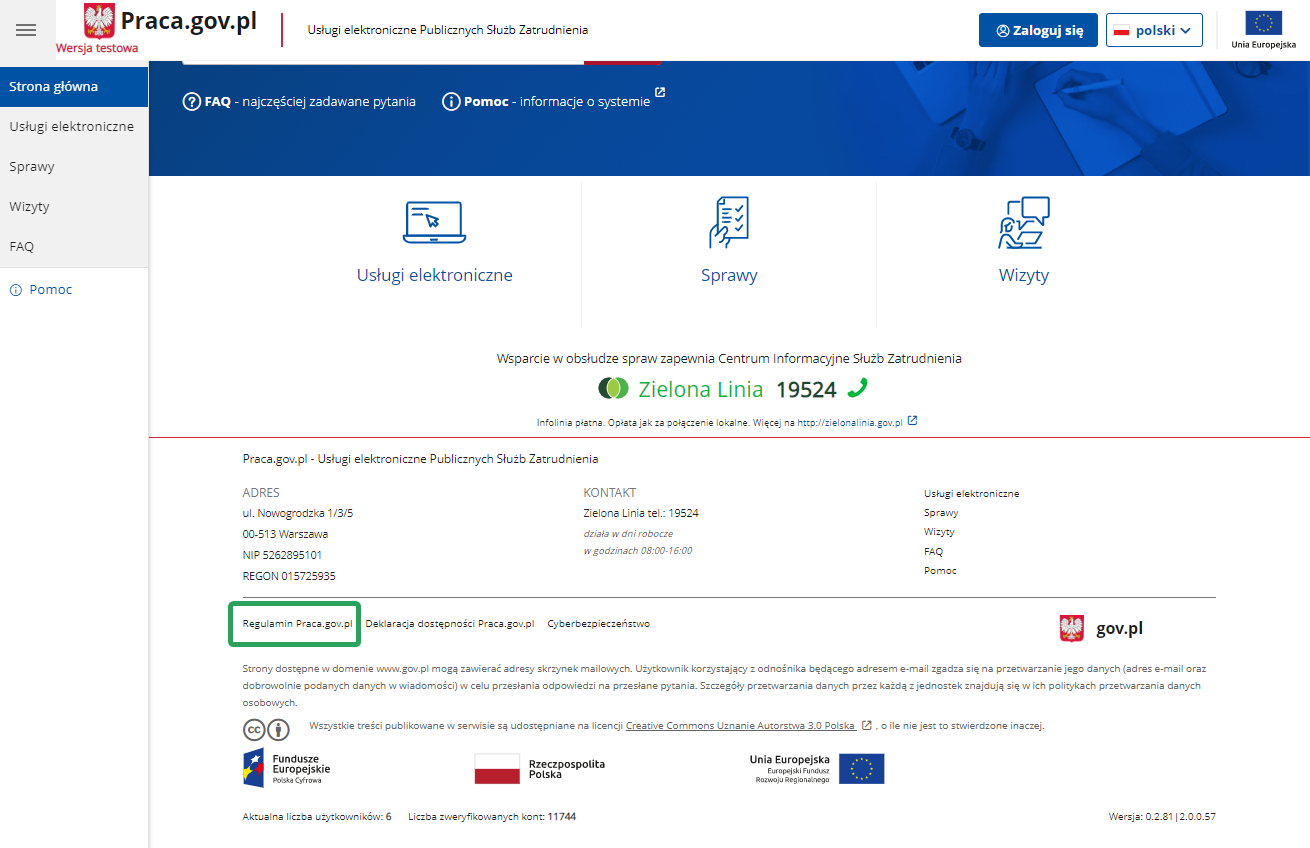Viewport: 1310px width, 848px height.
Task: Open Deklaracja dostępności Praca.gov.pl link
Action: tap(450, 623)
